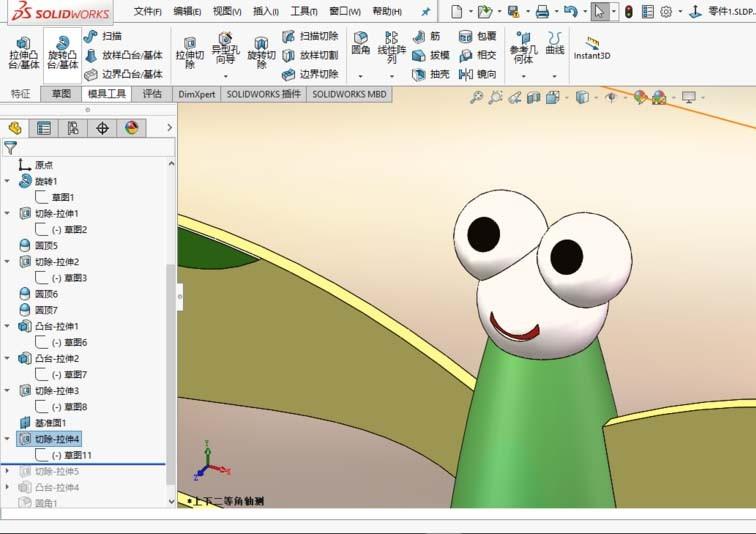Select the 拔模 draft tool
756x534 pixels.
pyautogui.click(x=431, y=55)
